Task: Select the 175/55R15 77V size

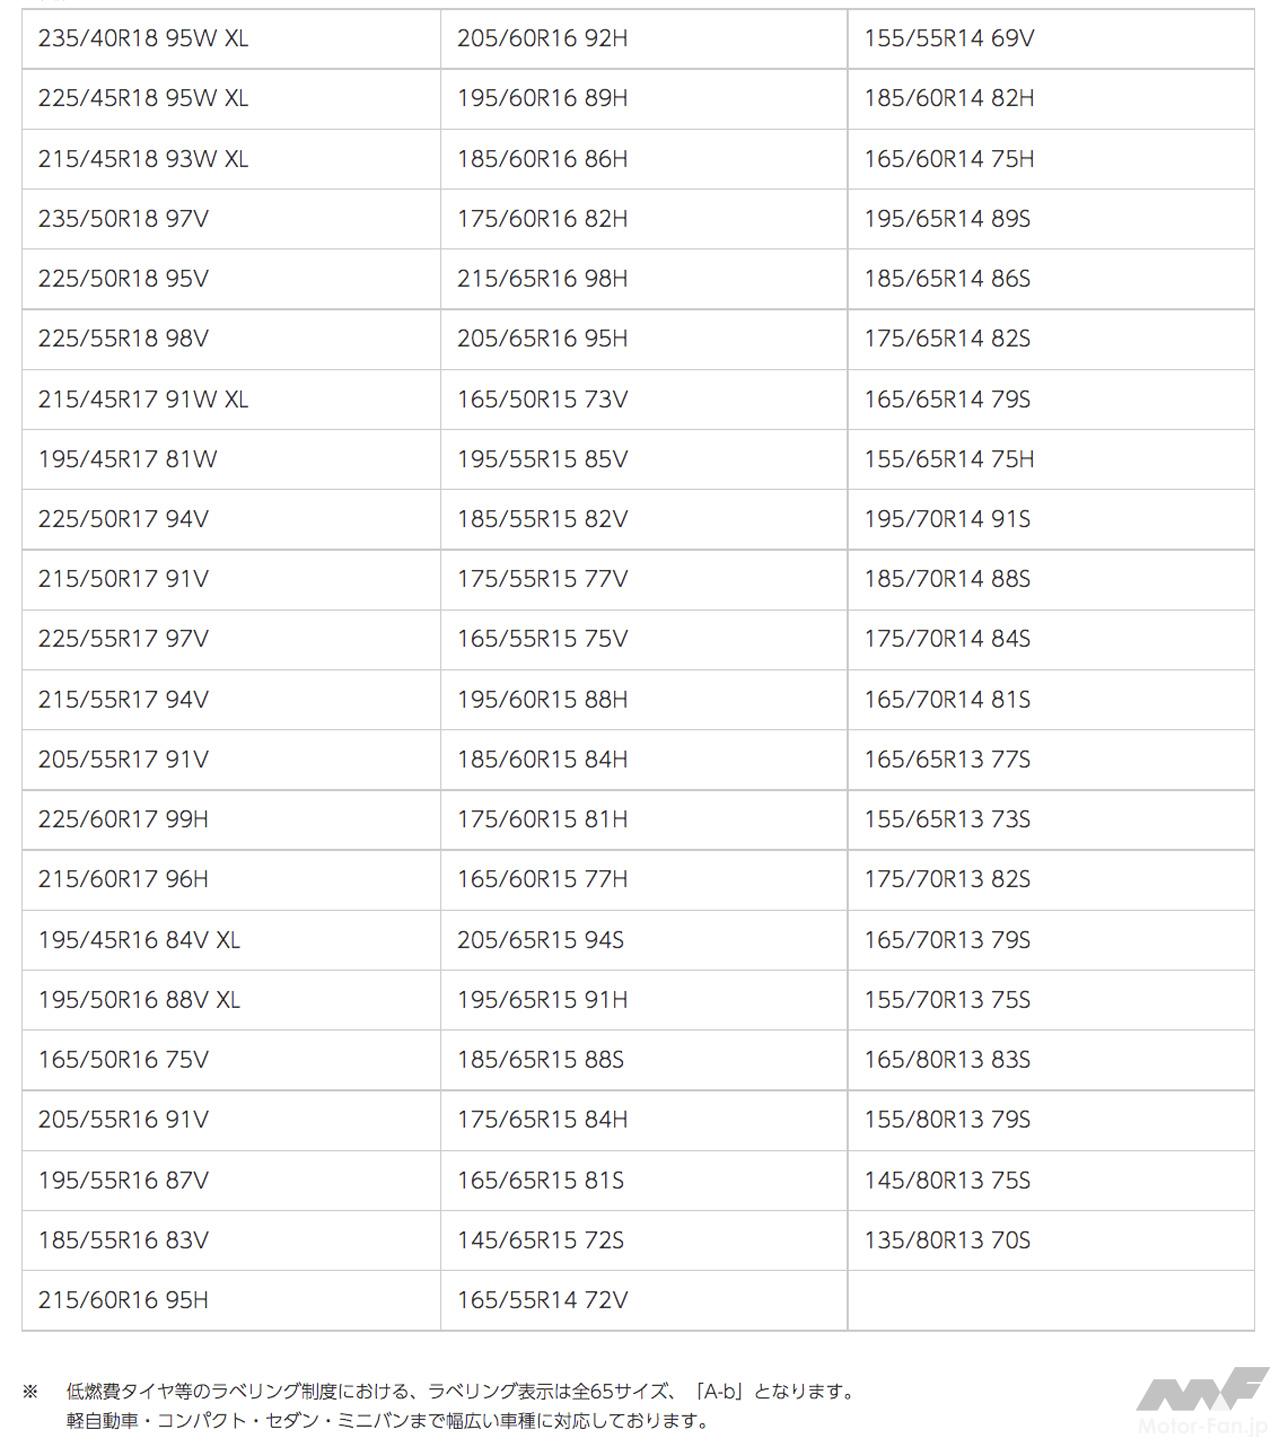Action: click(542, 580)
